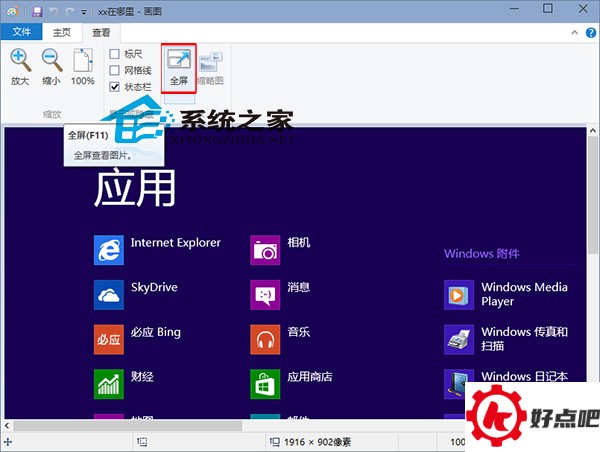Click the 'Windows 日记本' text
The width and height of the screenshot is (600, 452).
tap(524, 376)
